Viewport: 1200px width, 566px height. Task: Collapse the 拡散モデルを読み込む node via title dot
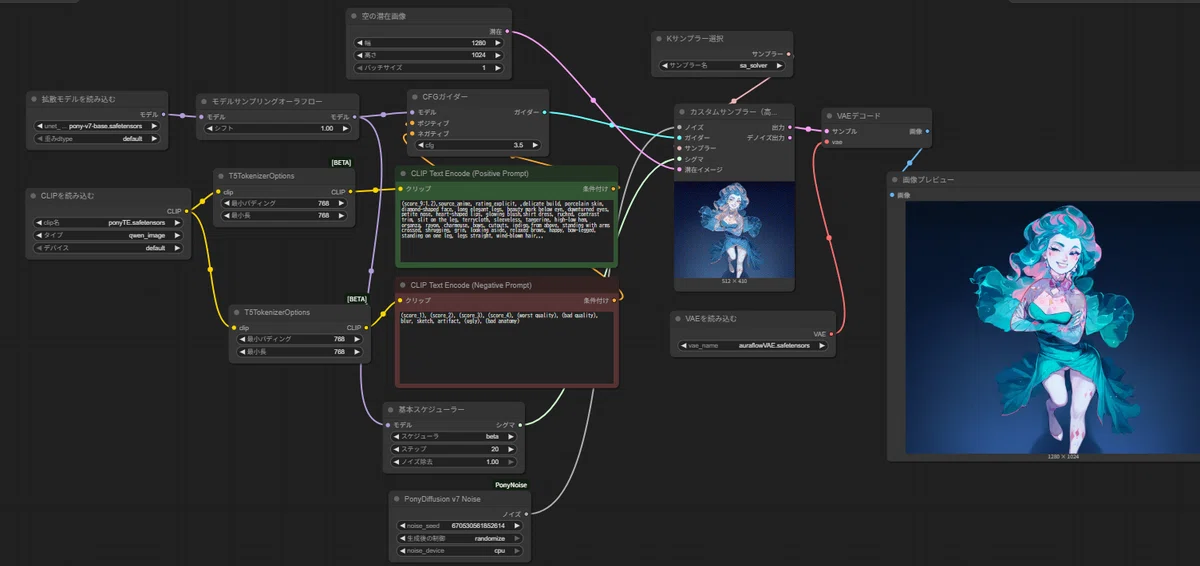pos(33,99)
